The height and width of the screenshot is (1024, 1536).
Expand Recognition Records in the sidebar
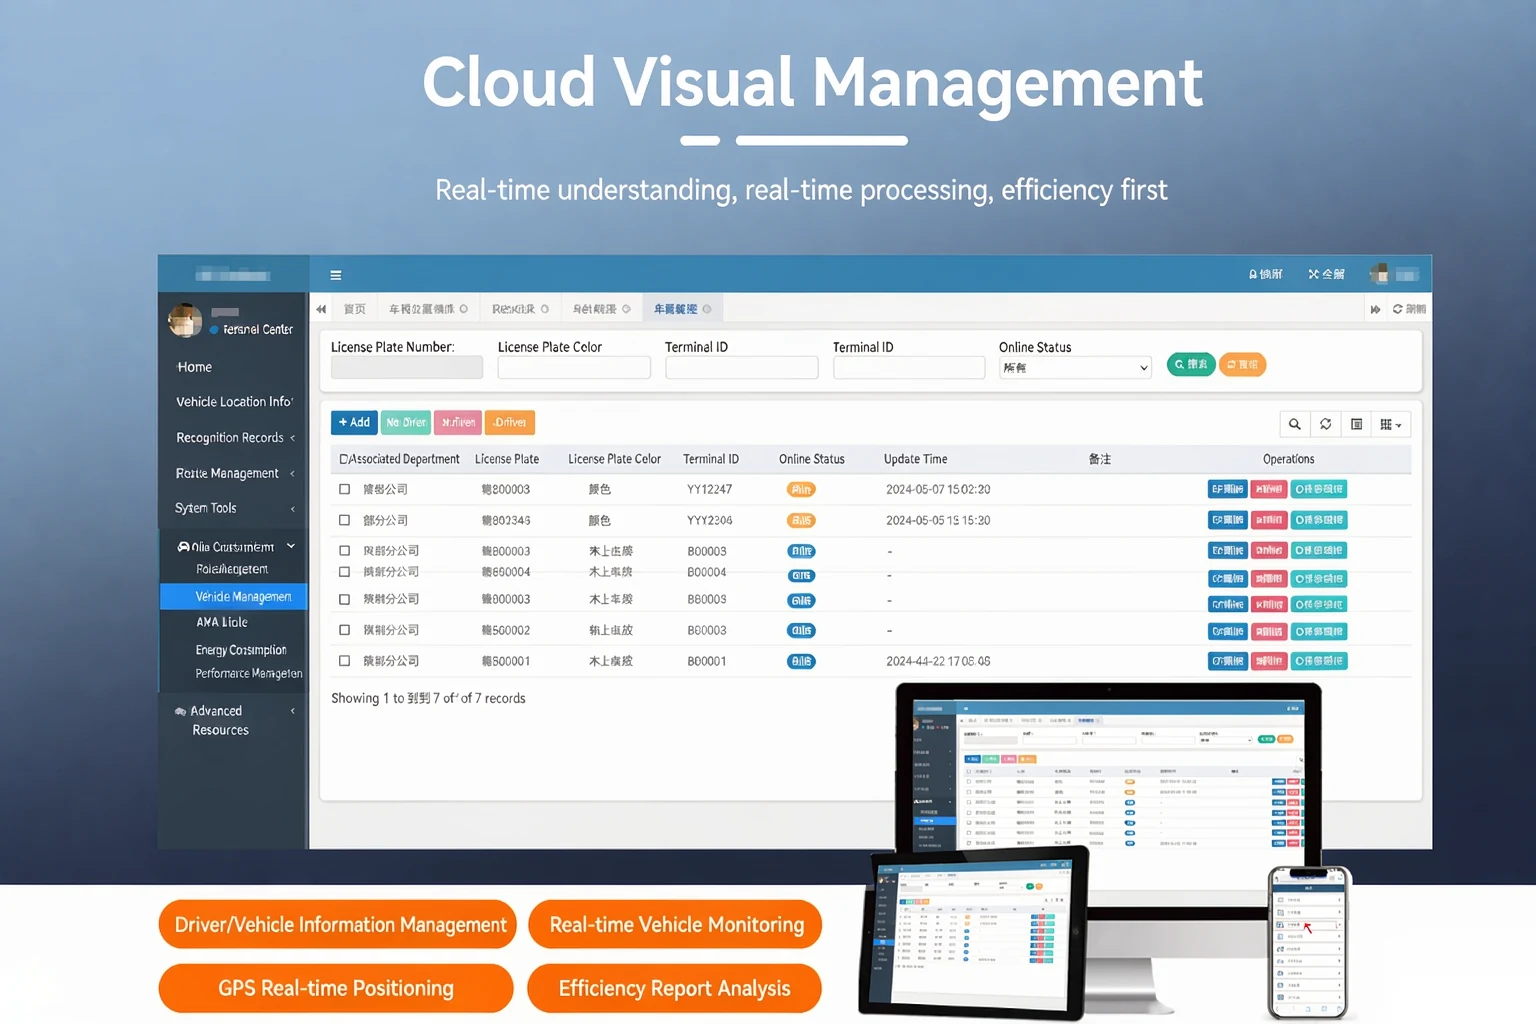pyautogui.click(x=233, y=438)
